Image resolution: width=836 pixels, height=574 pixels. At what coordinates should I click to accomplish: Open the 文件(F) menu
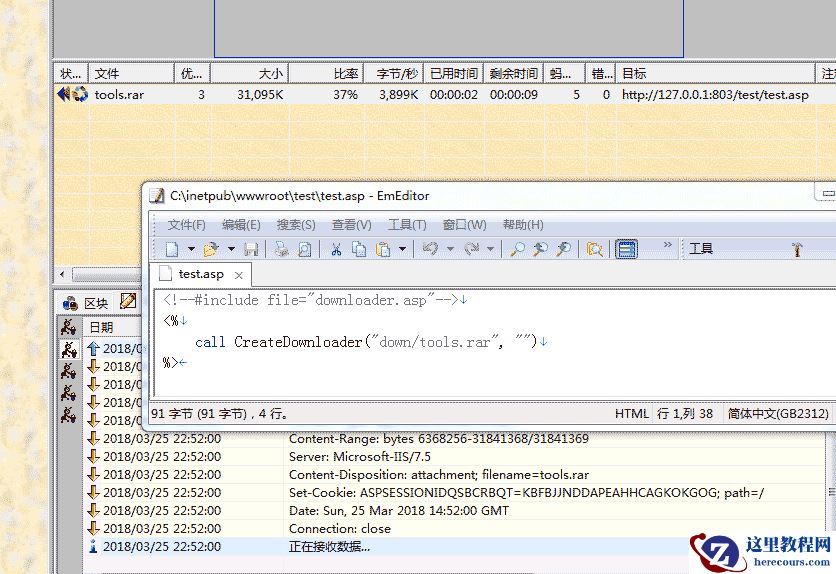coord(186,225)
